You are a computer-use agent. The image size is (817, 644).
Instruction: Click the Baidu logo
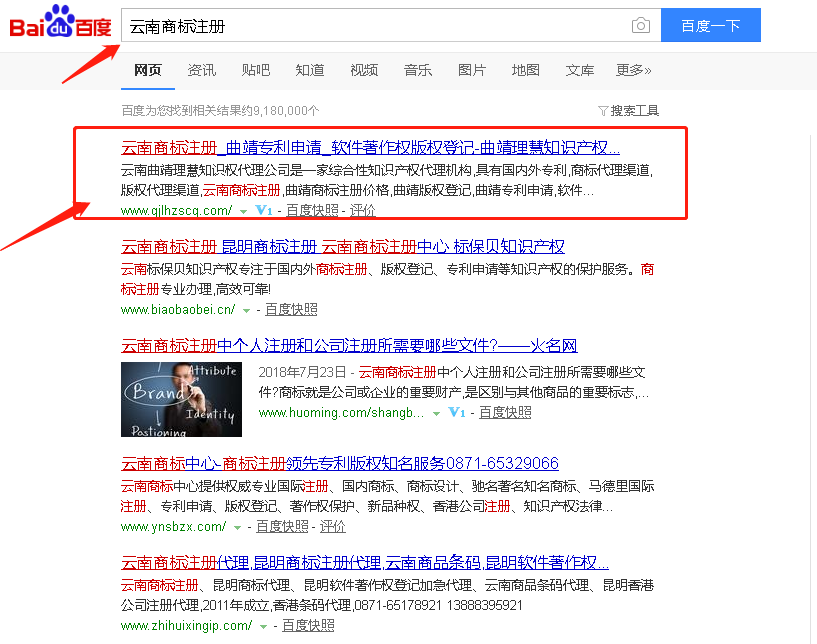[x=60, y=22]
